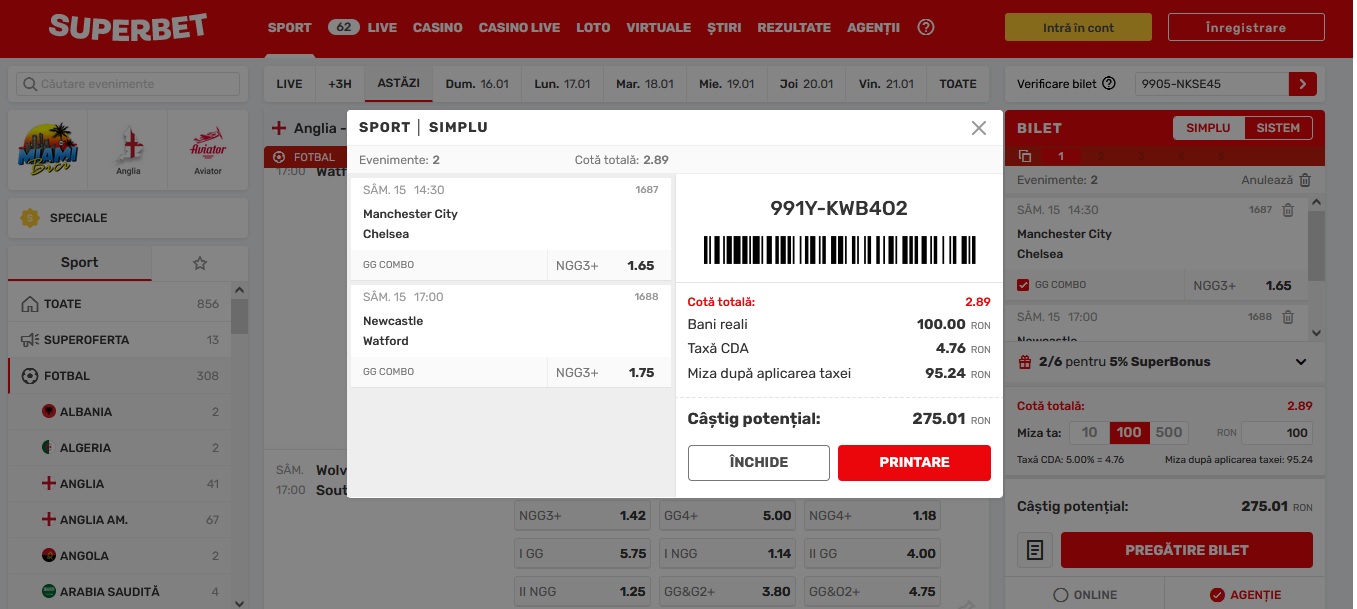Select the Algeria flag icon
1357x609 pixels.
47,448
